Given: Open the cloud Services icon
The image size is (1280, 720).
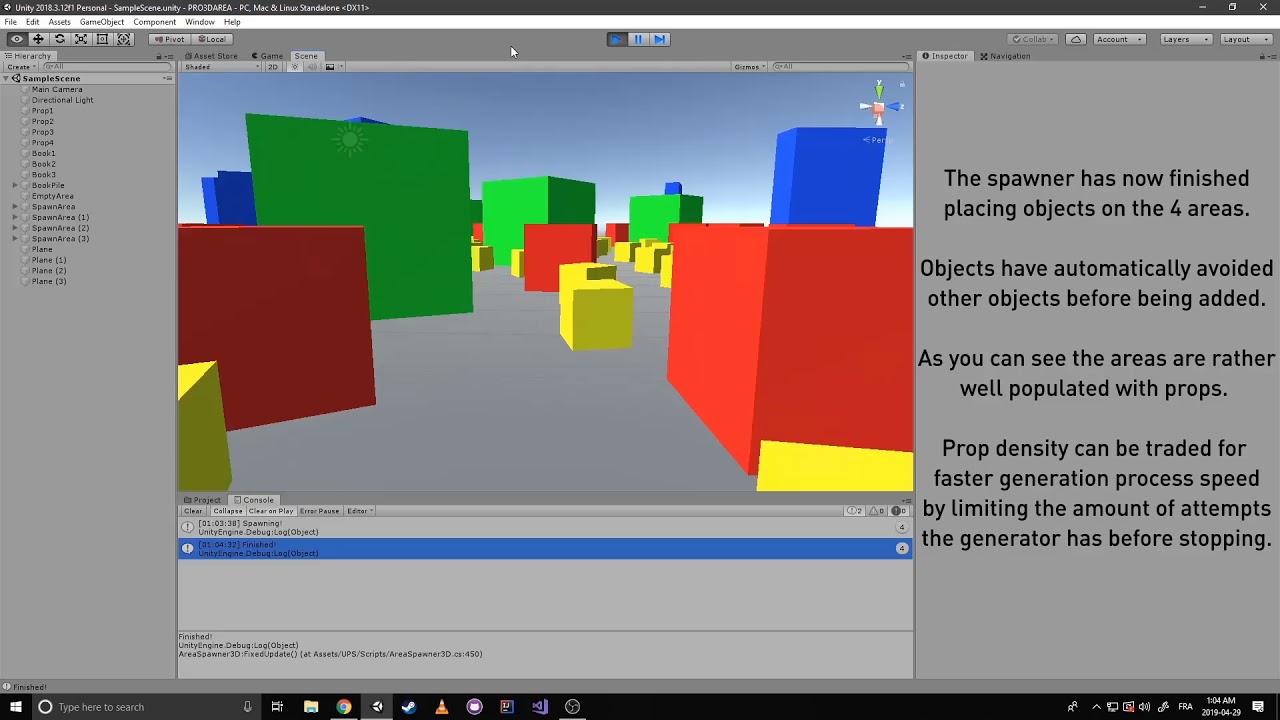Looking at the screenshot, I should click(1076, 39).
